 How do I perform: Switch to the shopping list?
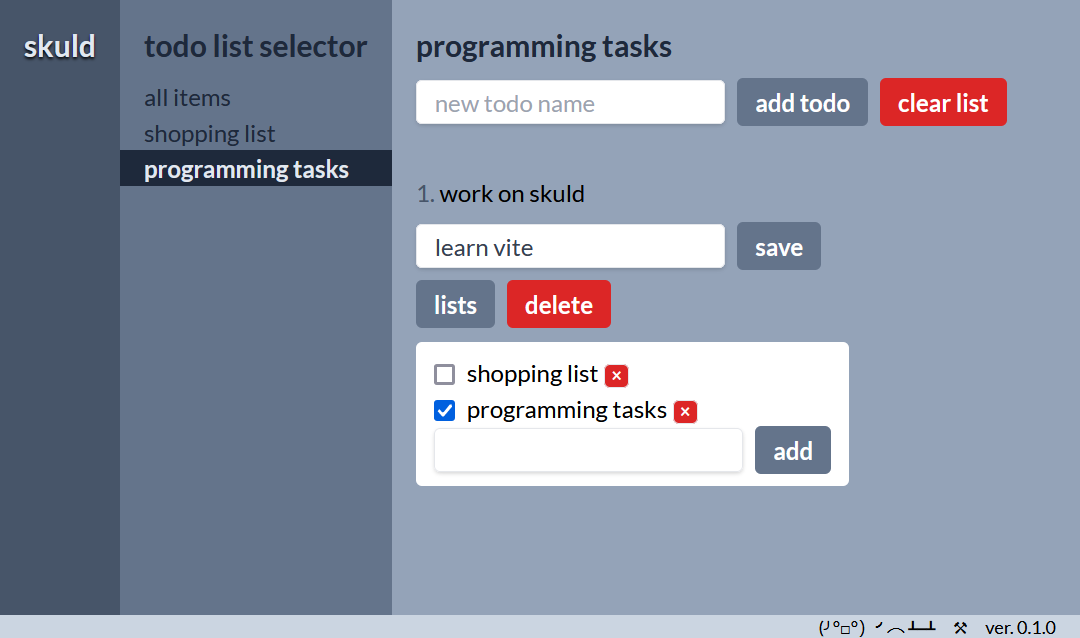[209, 133]
